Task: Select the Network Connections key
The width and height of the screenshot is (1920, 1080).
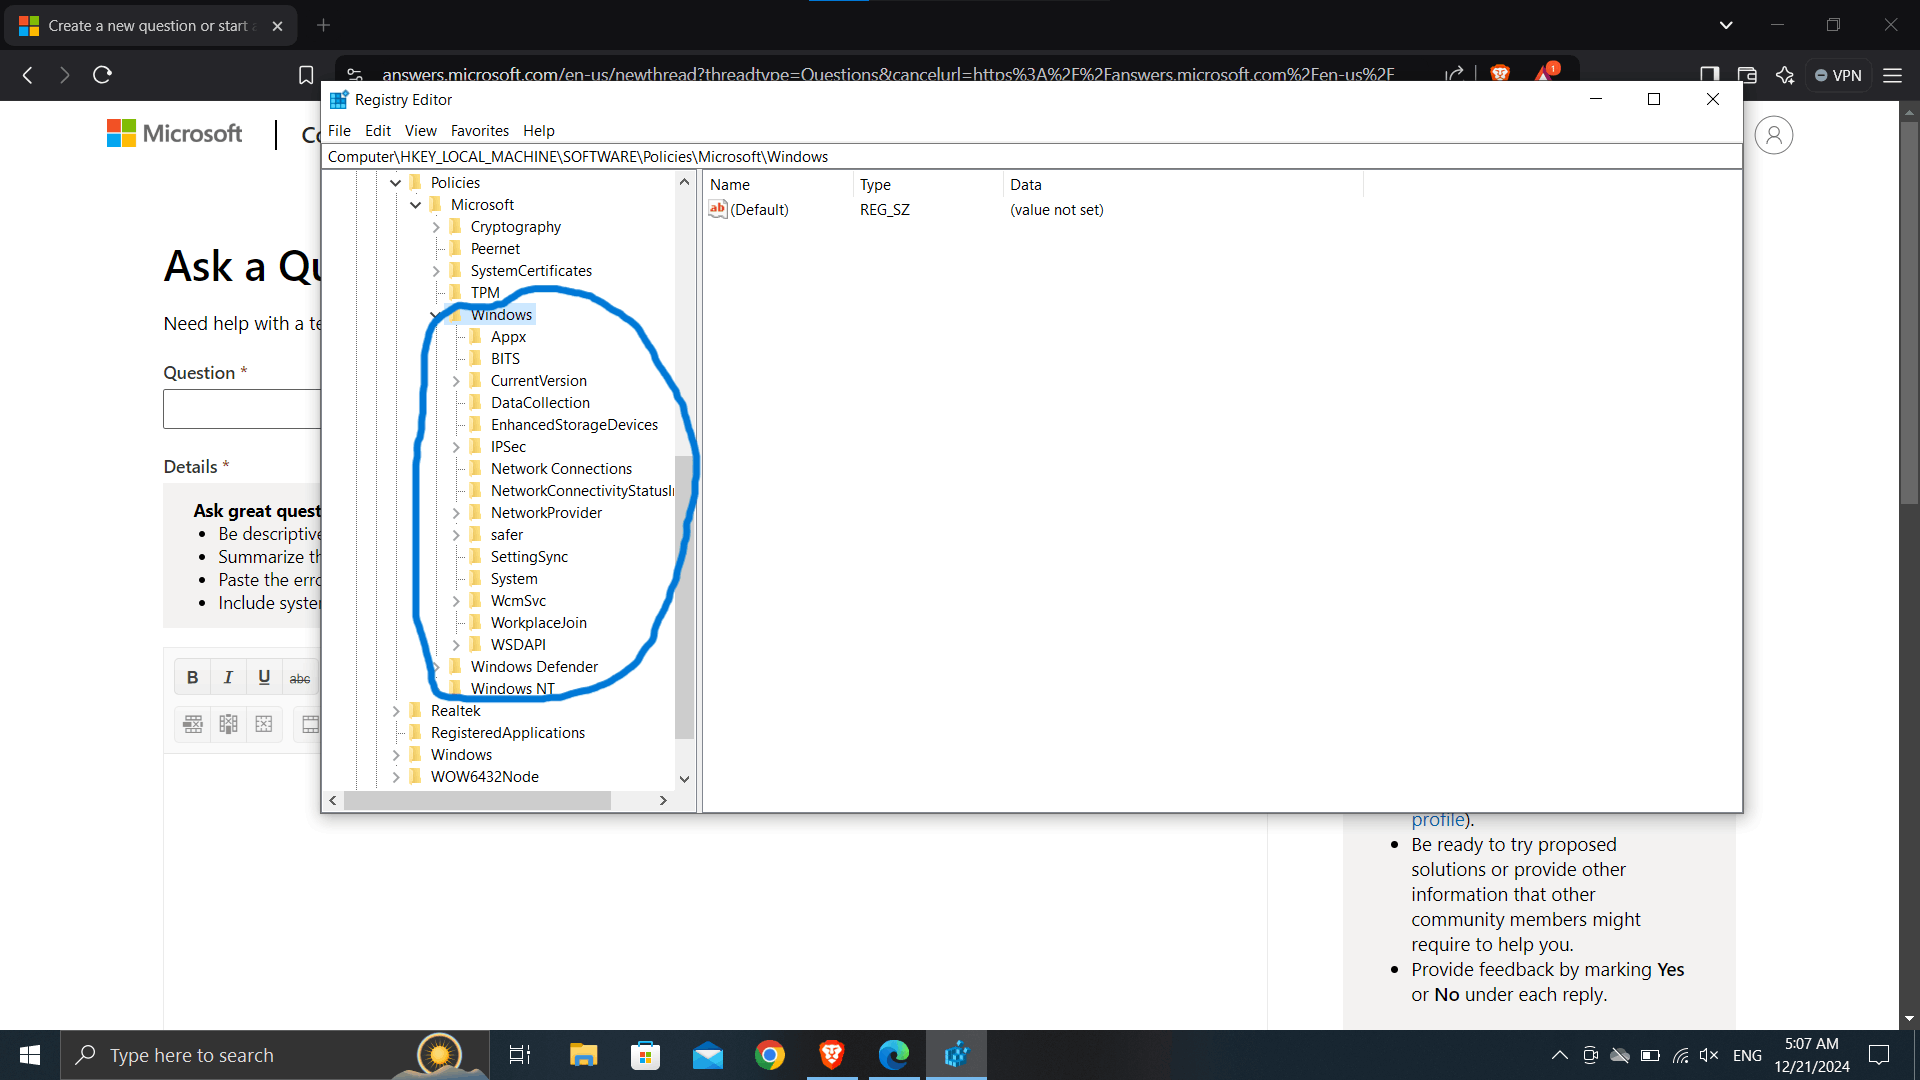Action: 561,469
